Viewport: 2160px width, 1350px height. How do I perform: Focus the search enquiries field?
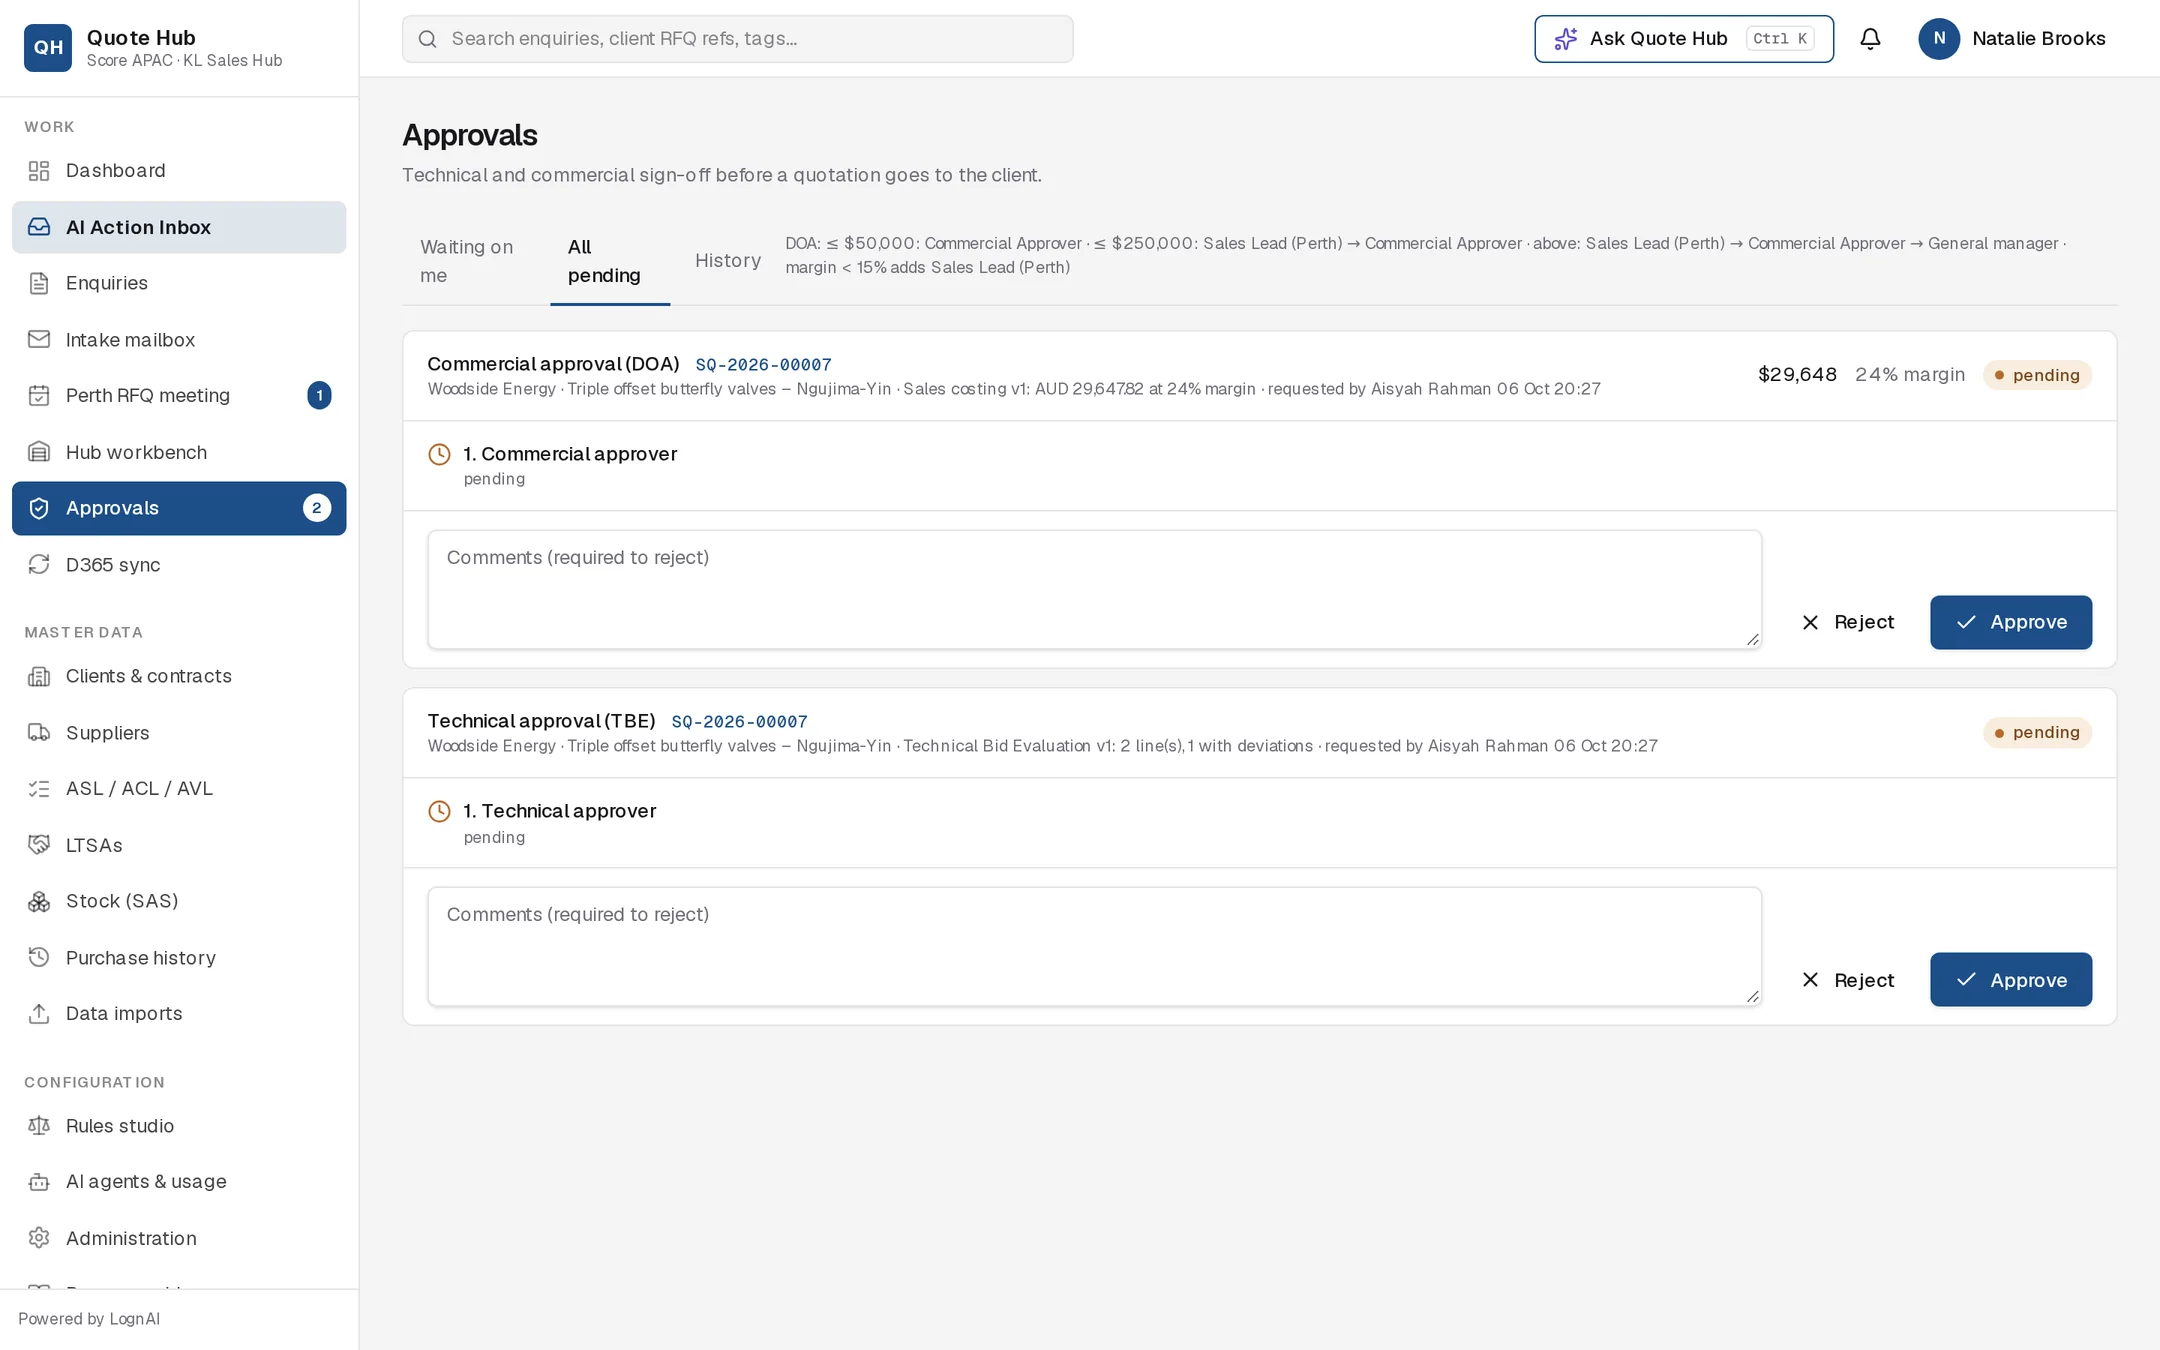(x=738, y=39)
